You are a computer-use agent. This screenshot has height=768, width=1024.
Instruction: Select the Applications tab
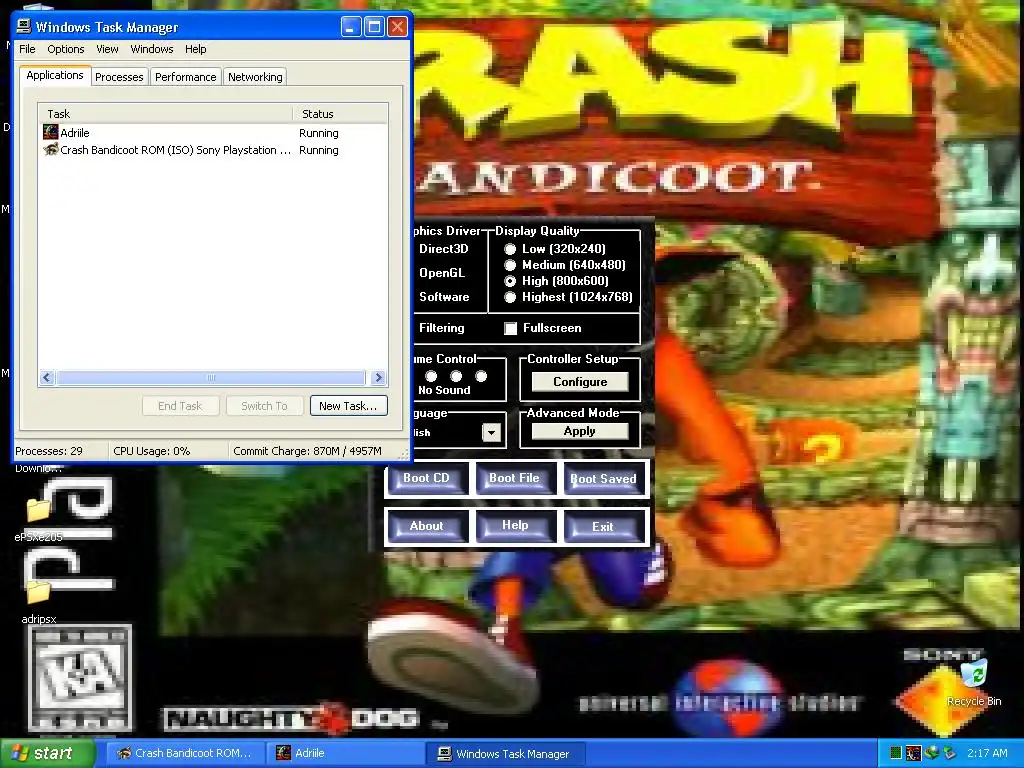point(55,75)
